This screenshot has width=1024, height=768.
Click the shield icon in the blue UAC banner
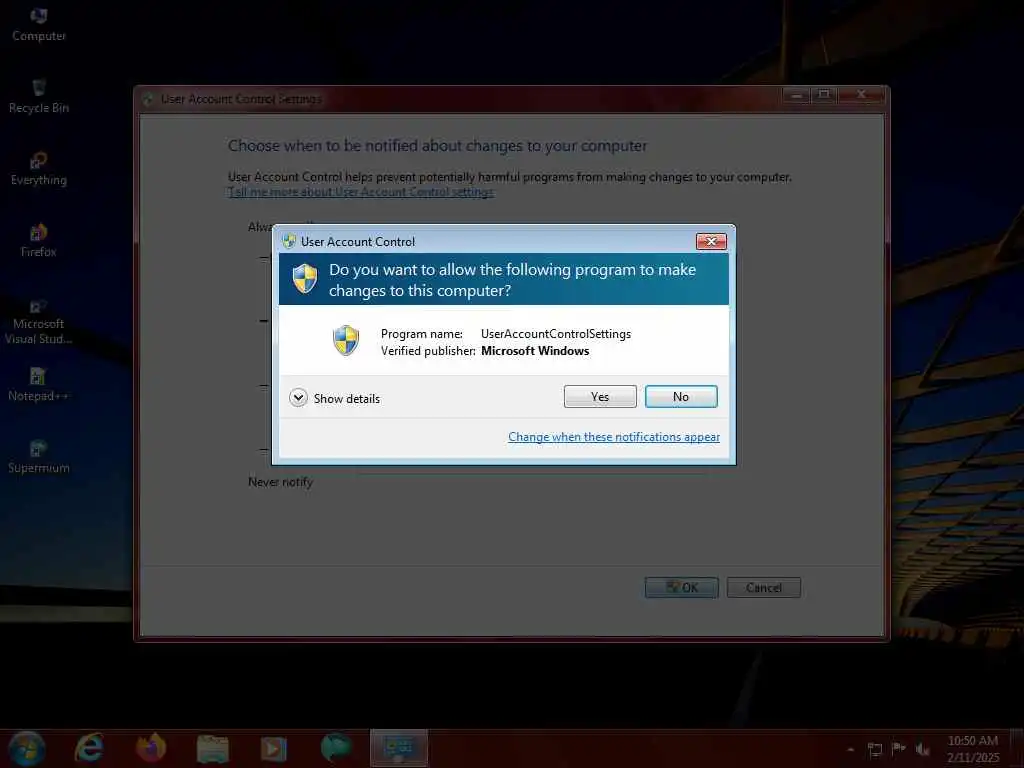(x=305, y=279)
